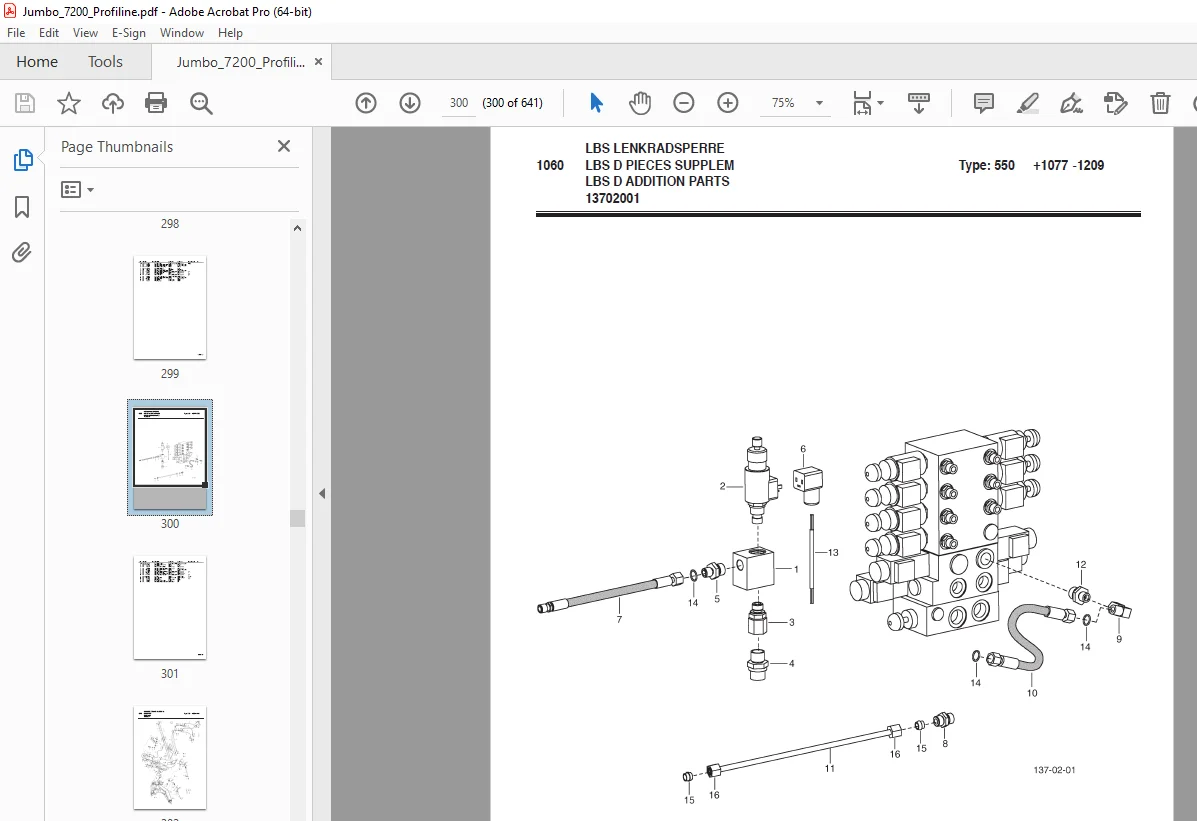The width and height of the screenshot is (1197, 821).
Task: Show Page Thumbnails panel icon
Action: coord(23,160)
